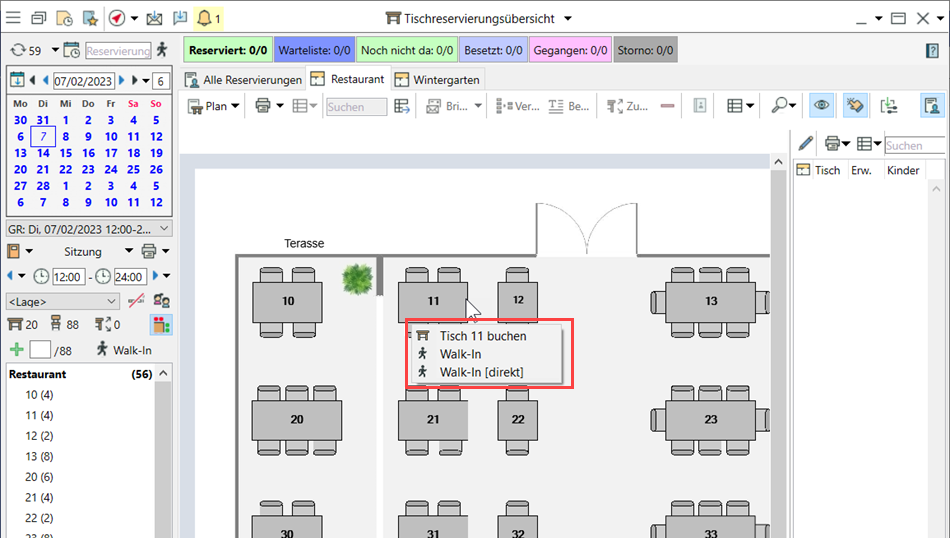Open the <Lage> dropdown

click(63, 301)
